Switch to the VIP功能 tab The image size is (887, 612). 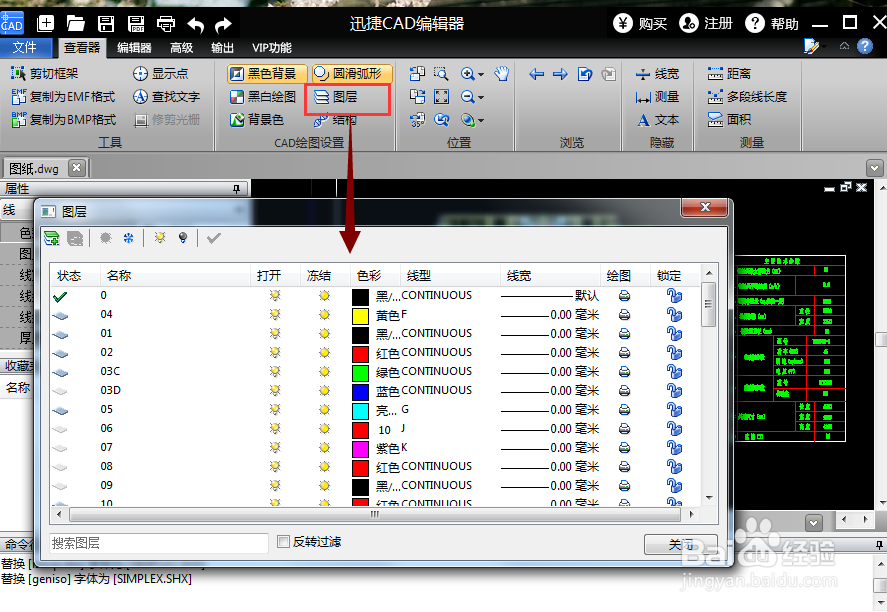[272, 48]
